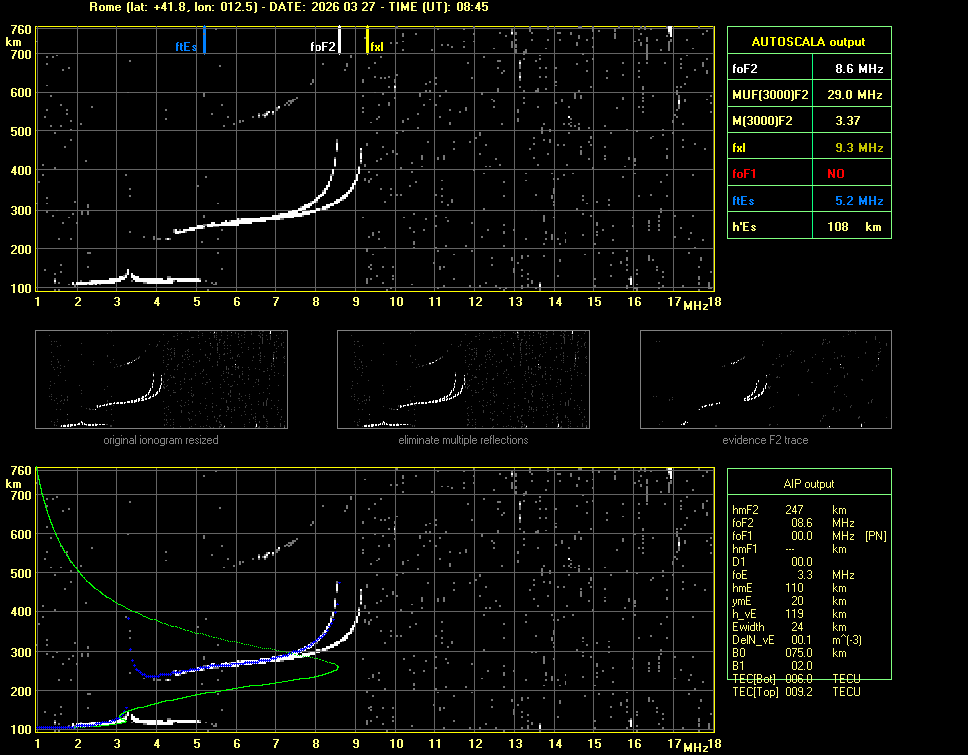968x755 pixels.
Task: Open the original ionogram resized thumbnail
Action: [x=161, y=379]
